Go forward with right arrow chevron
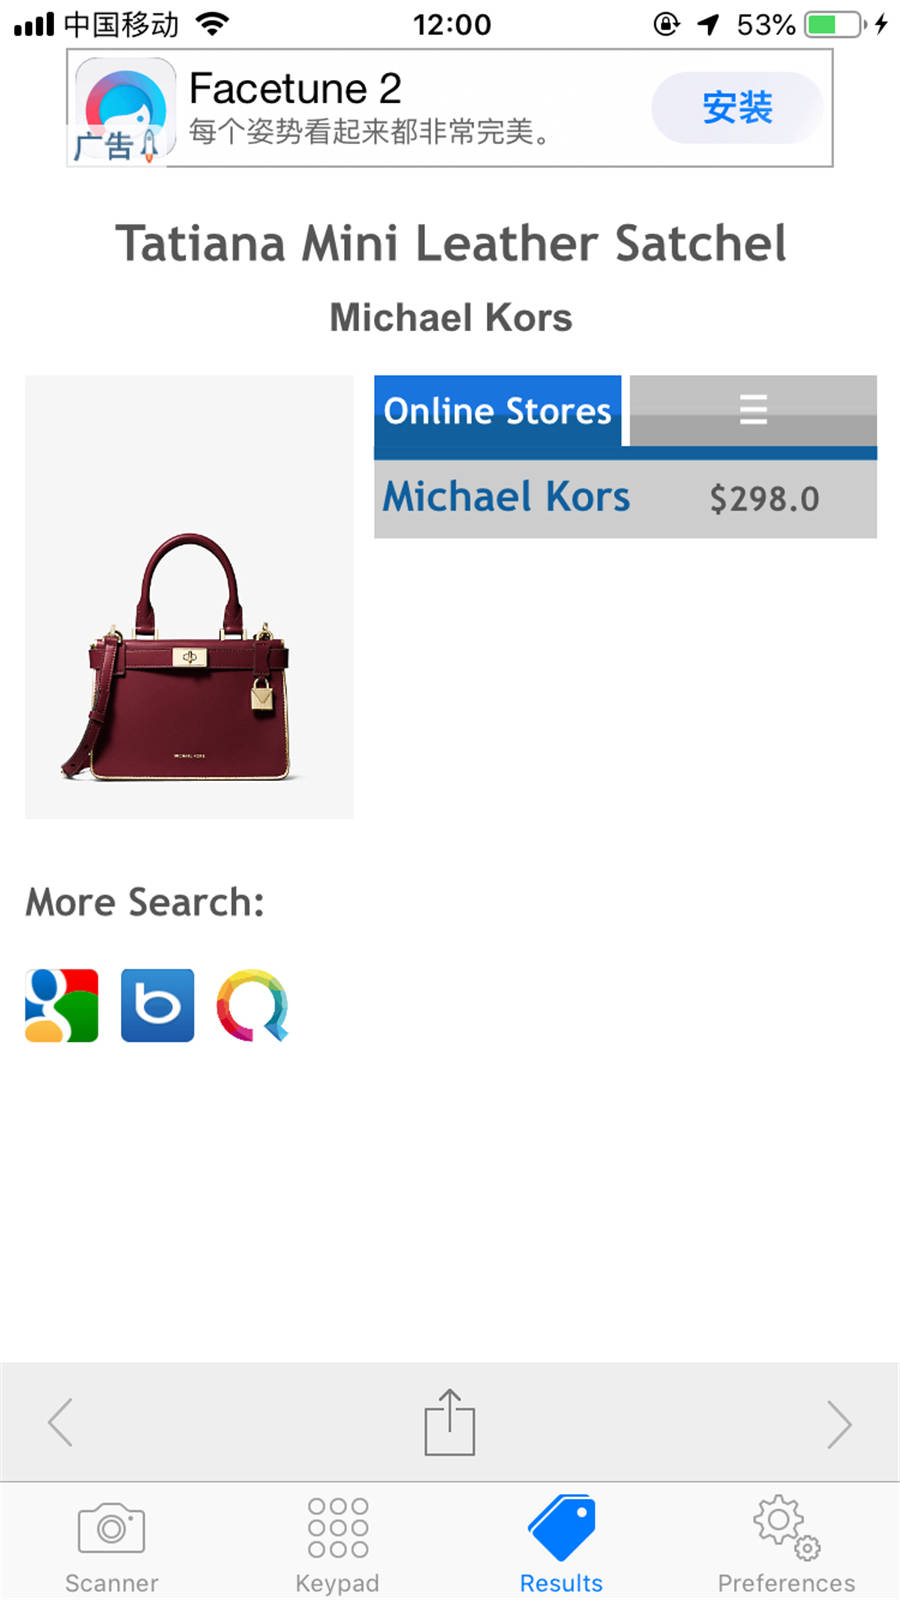Image resolution: width=900 pixels, height=1600 pixels. pyautogui.click(x=839, y=1424)
